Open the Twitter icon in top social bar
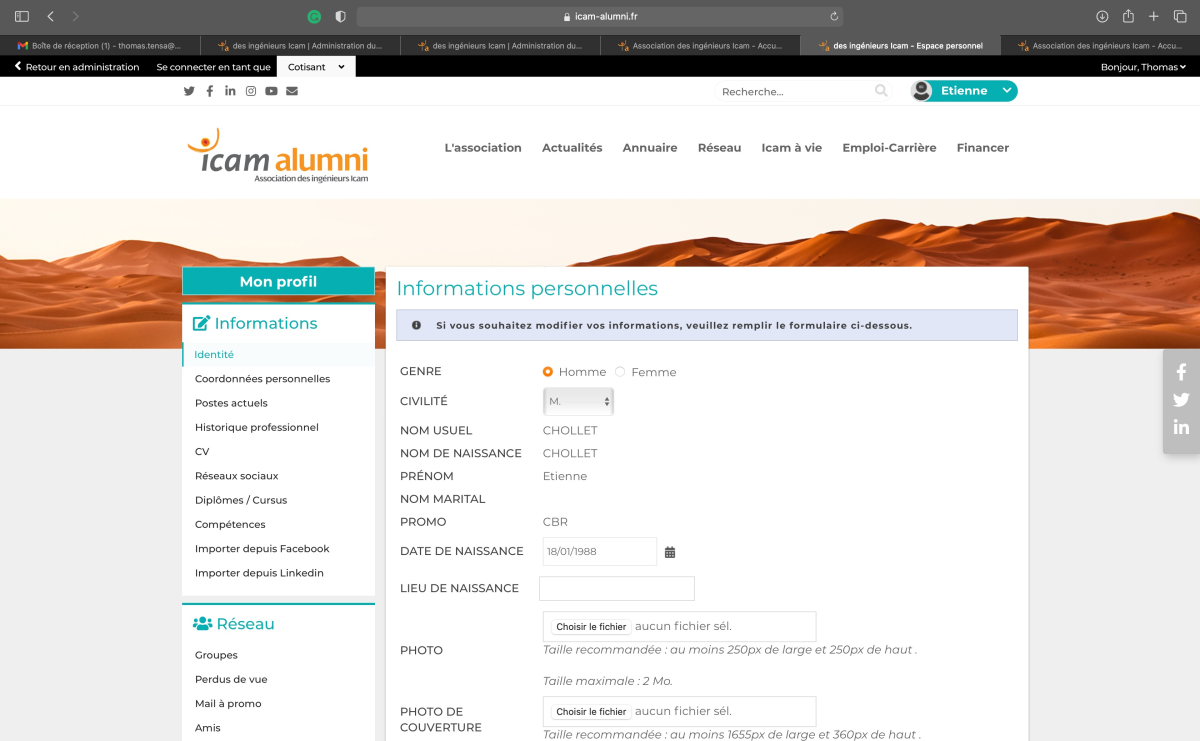1200x741 pixels. [x=189, y=91]
